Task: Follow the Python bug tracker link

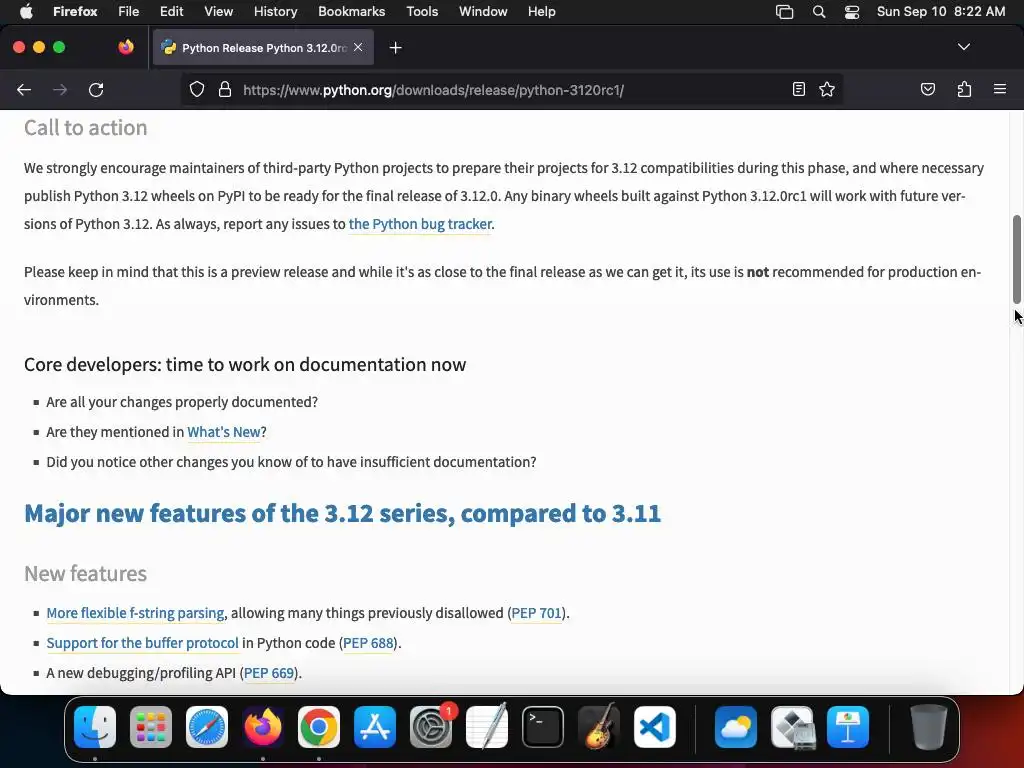Action: pyautogui.click(x=420, y=224)
